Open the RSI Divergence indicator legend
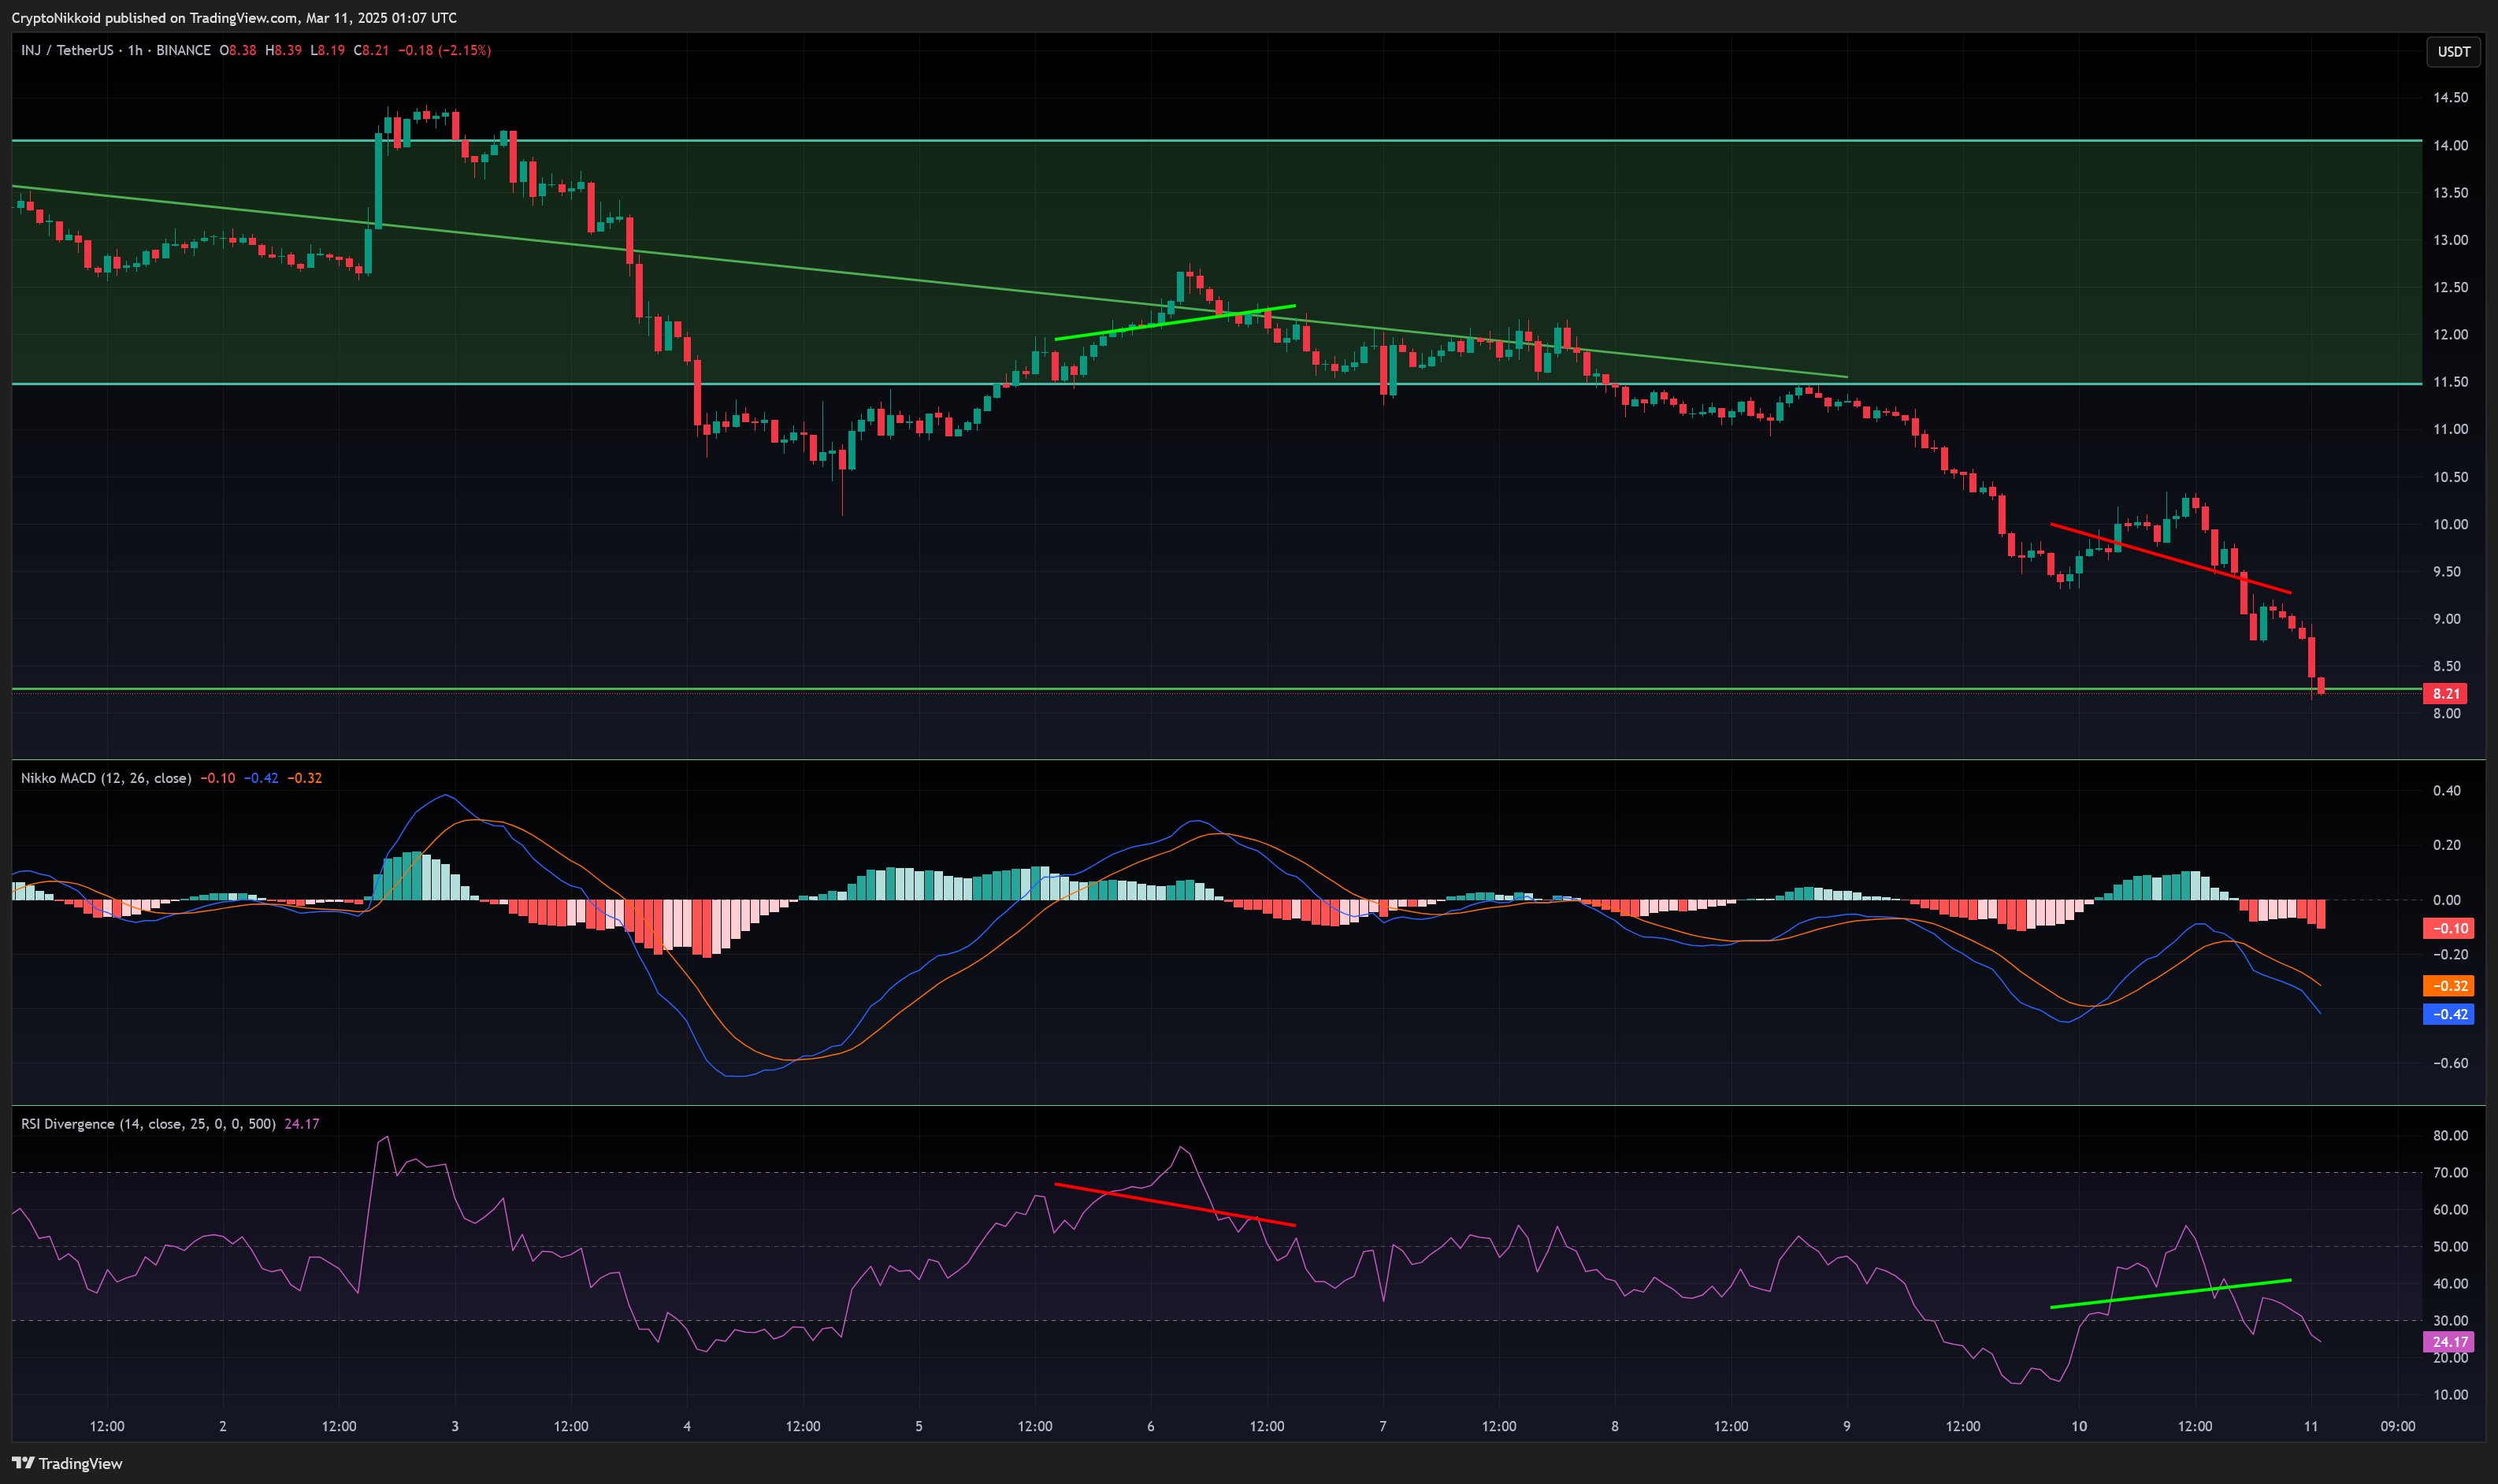Viewport: 2498px width, 1484px height. coord(148,1124)
